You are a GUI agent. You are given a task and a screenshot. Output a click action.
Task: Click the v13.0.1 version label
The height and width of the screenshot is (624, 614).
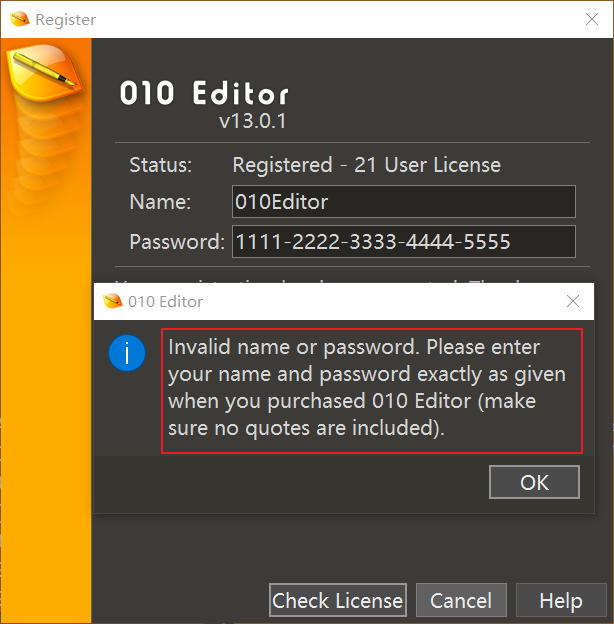pos(253,121)
